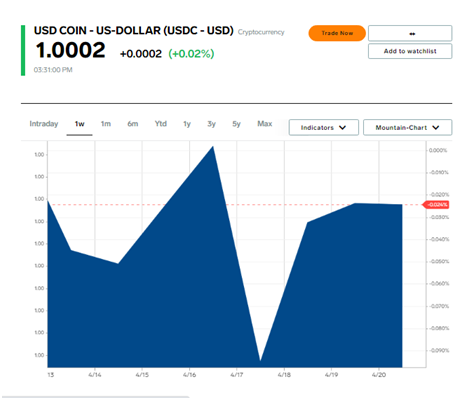
Task: Click the (+0.02%) percent change
Action: coord(191,54)
